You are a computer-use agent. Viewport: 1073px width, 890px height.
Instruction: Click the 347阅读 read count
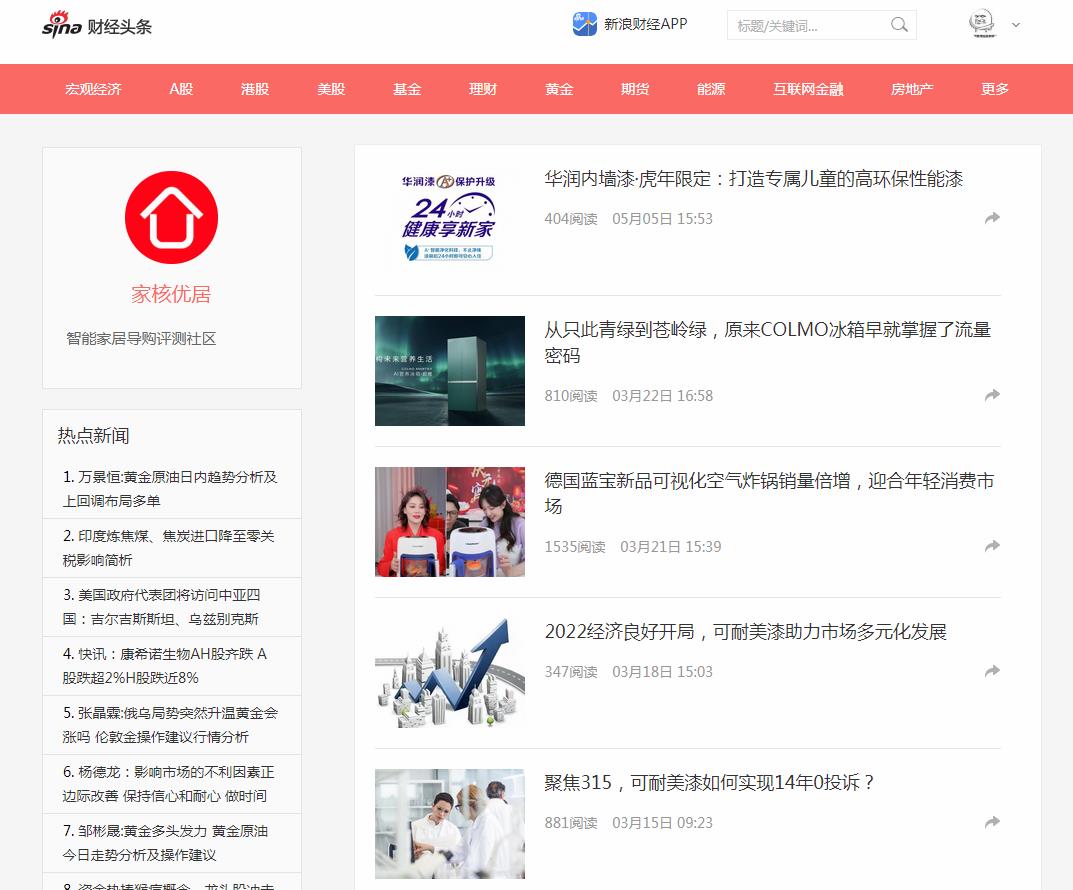click(x=571, y=672)
